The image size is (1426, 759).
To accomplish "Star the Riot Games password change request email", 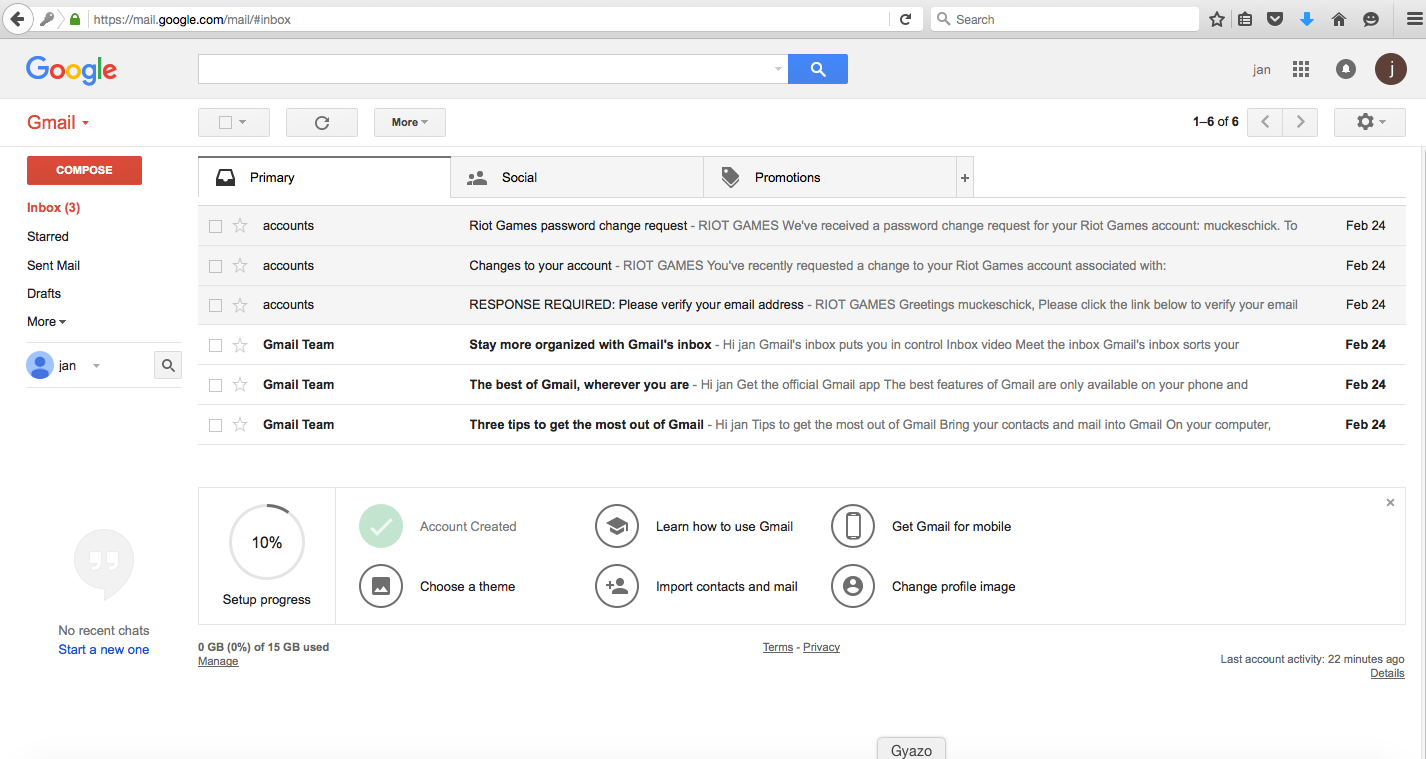I will click(240, 226).
